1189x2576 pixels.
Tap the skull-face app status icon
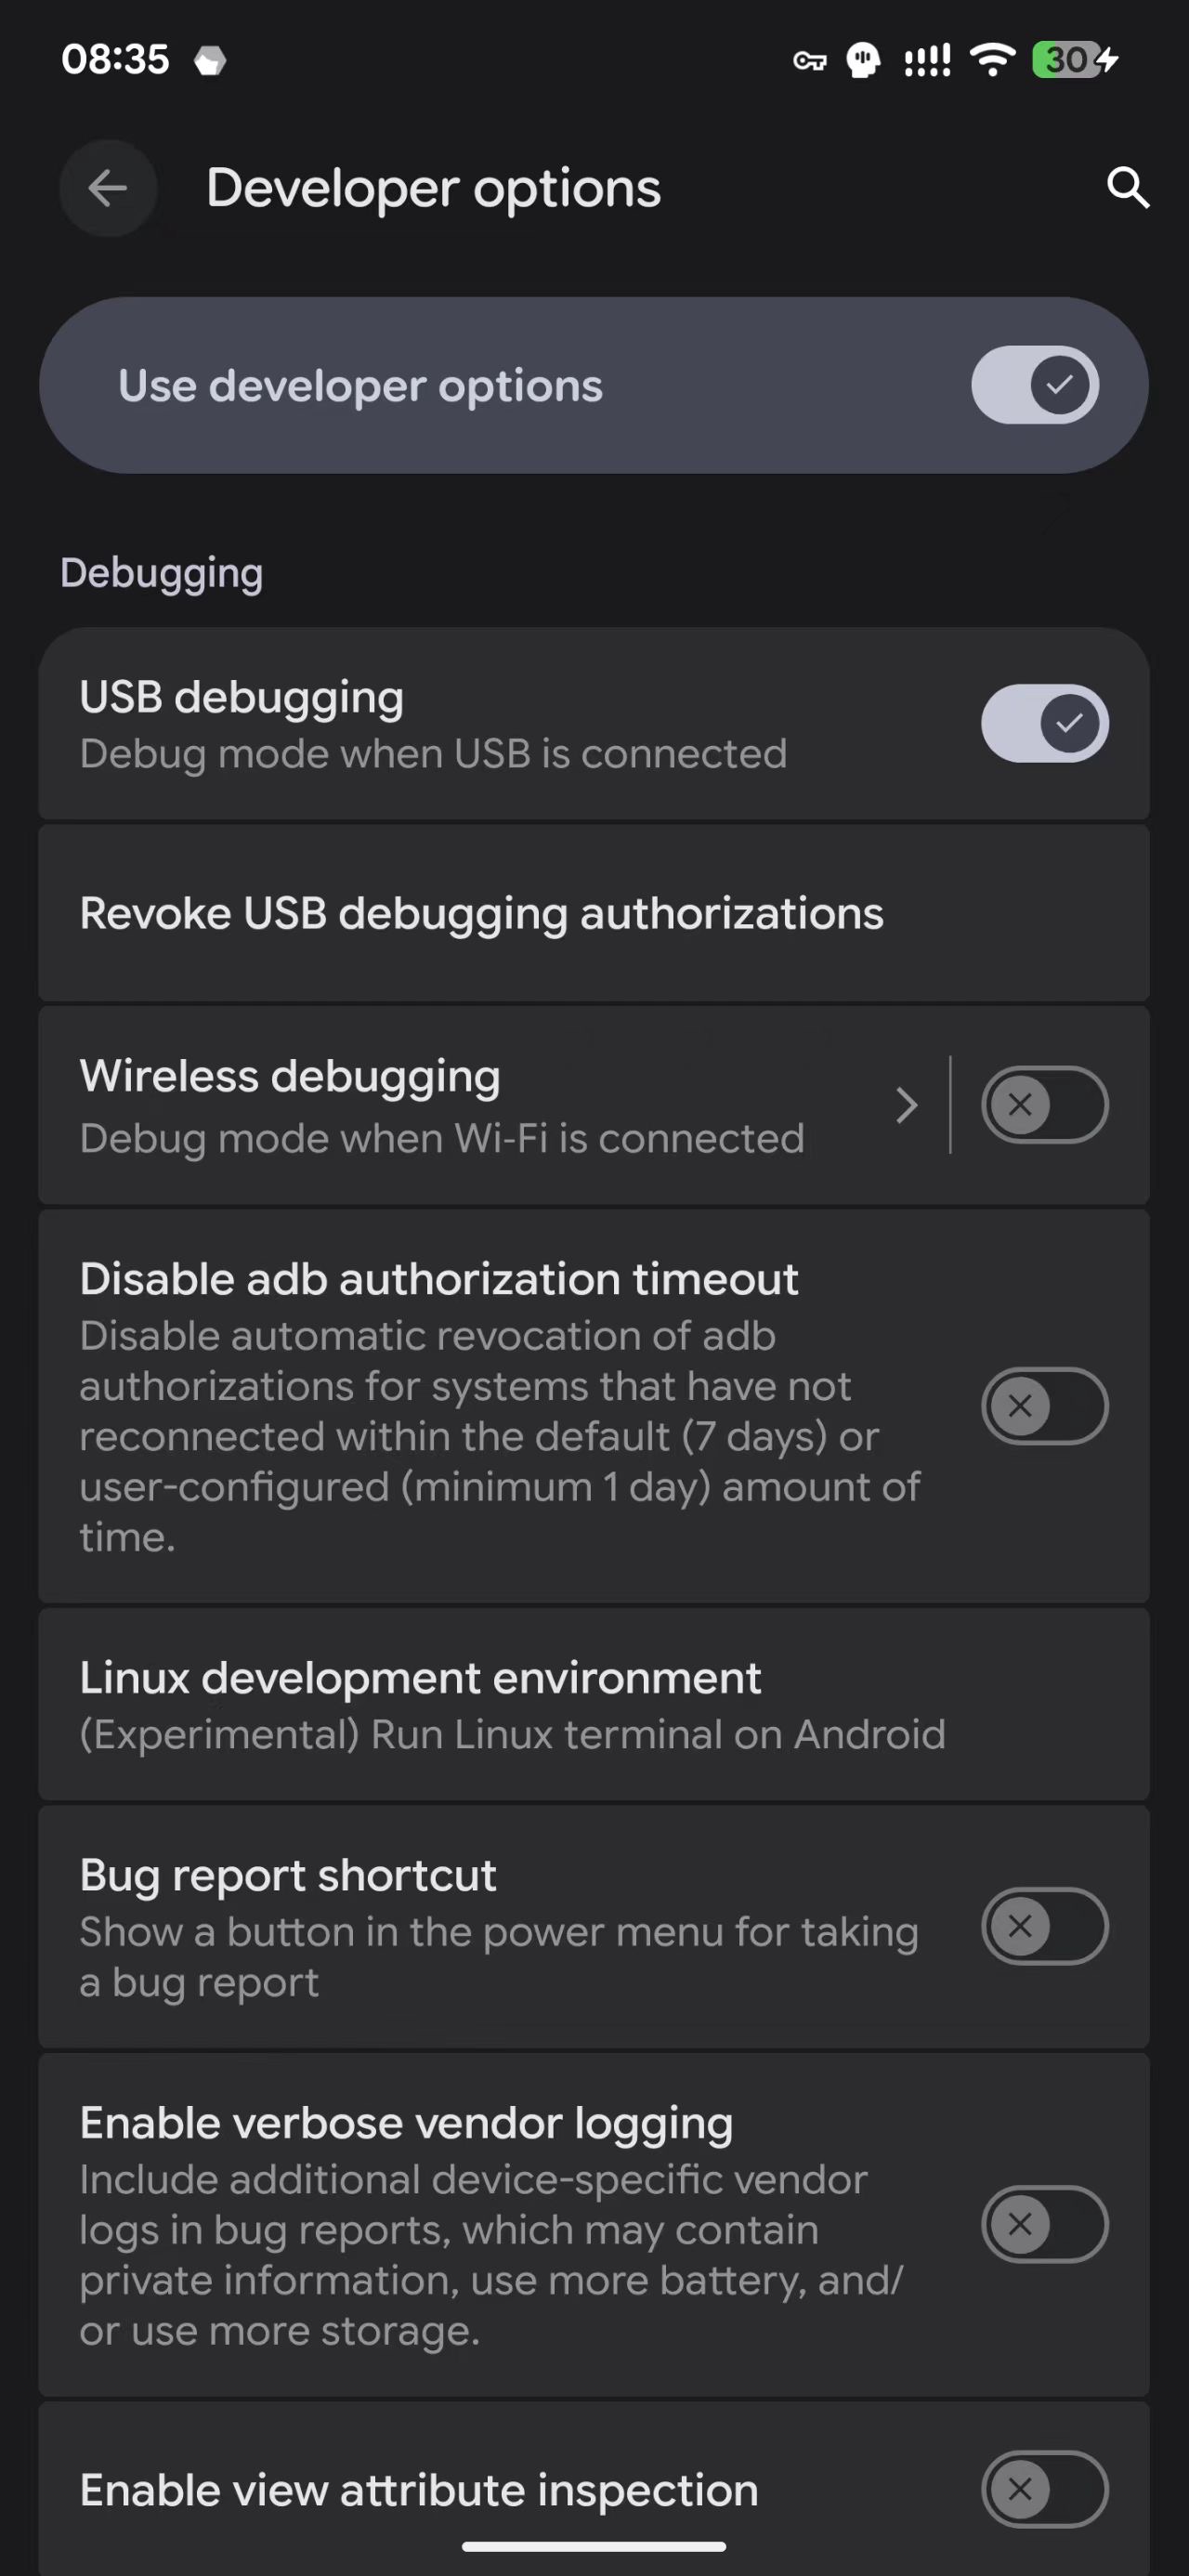[863, 60]
